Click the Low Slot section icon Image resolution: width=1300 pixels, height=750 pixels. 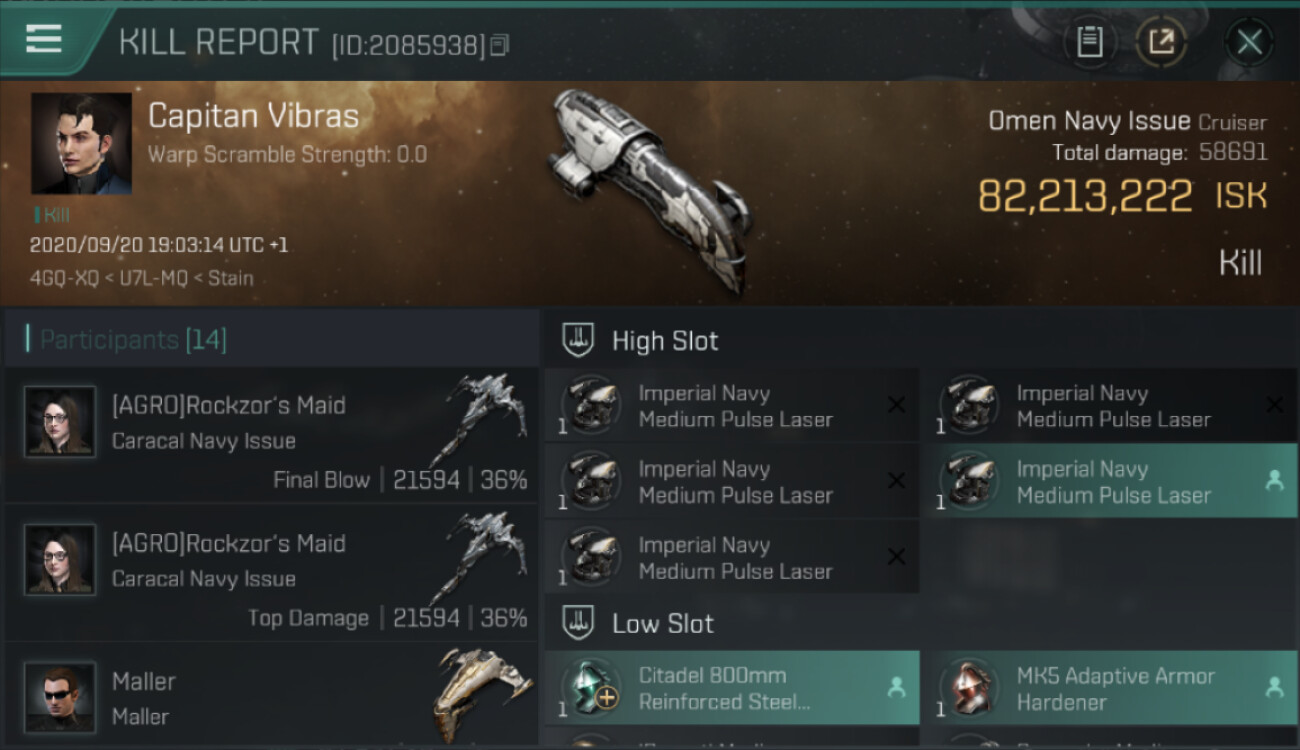click(579, 624)
